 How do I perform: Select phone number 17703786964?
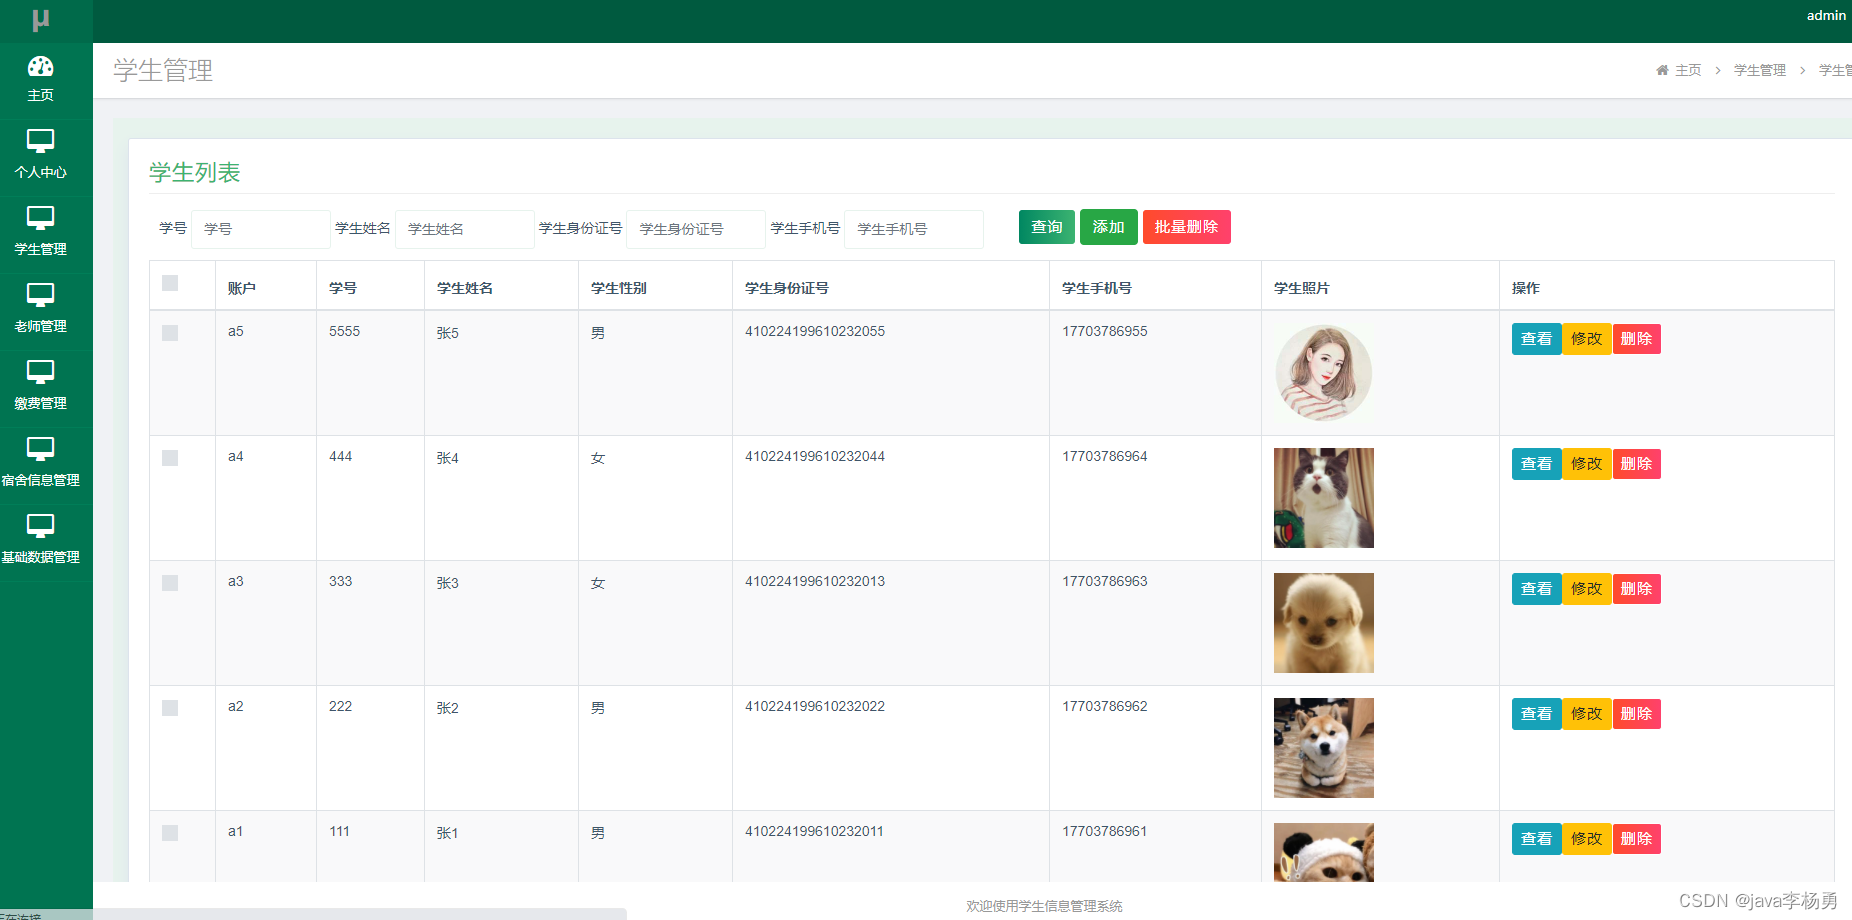coord(1105,456)
